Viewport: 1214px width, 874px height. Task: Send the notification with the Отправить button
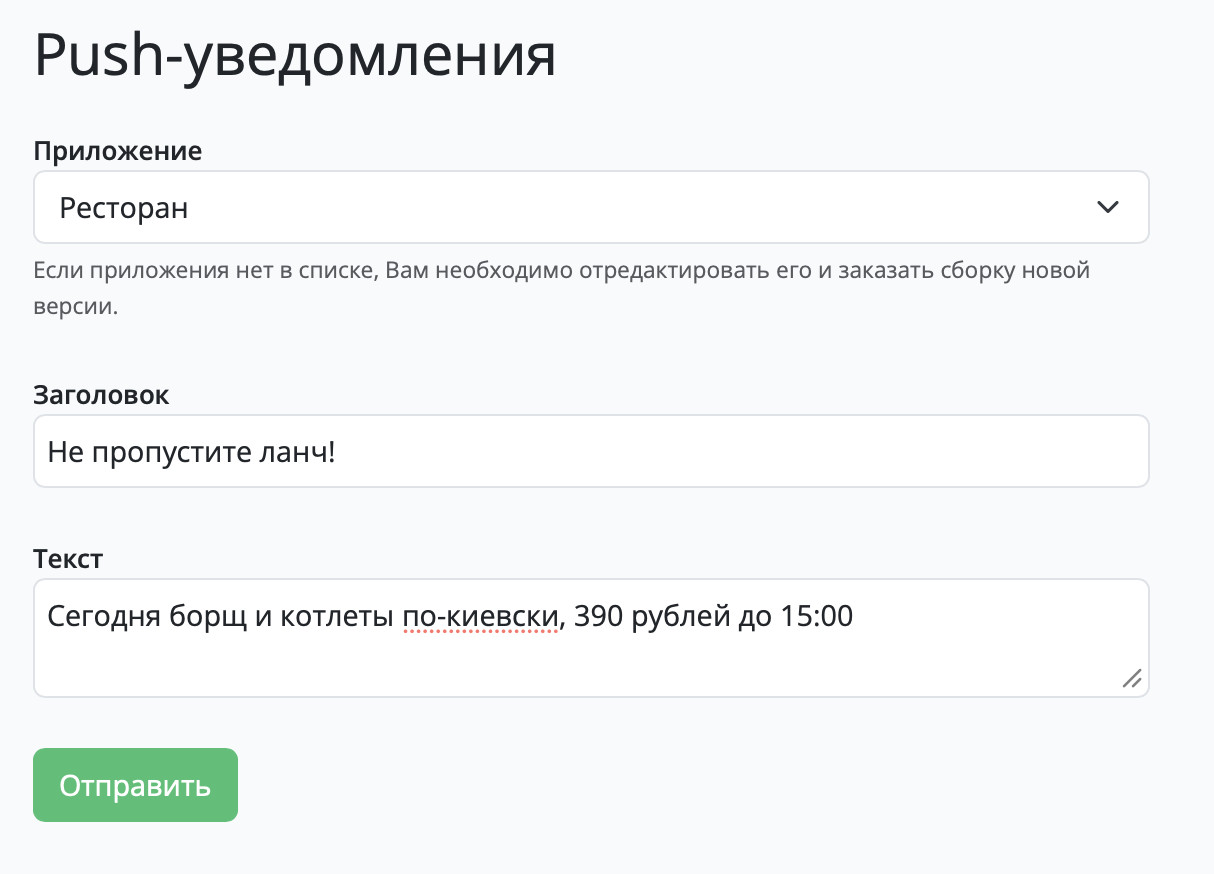(x=136, y=785)
